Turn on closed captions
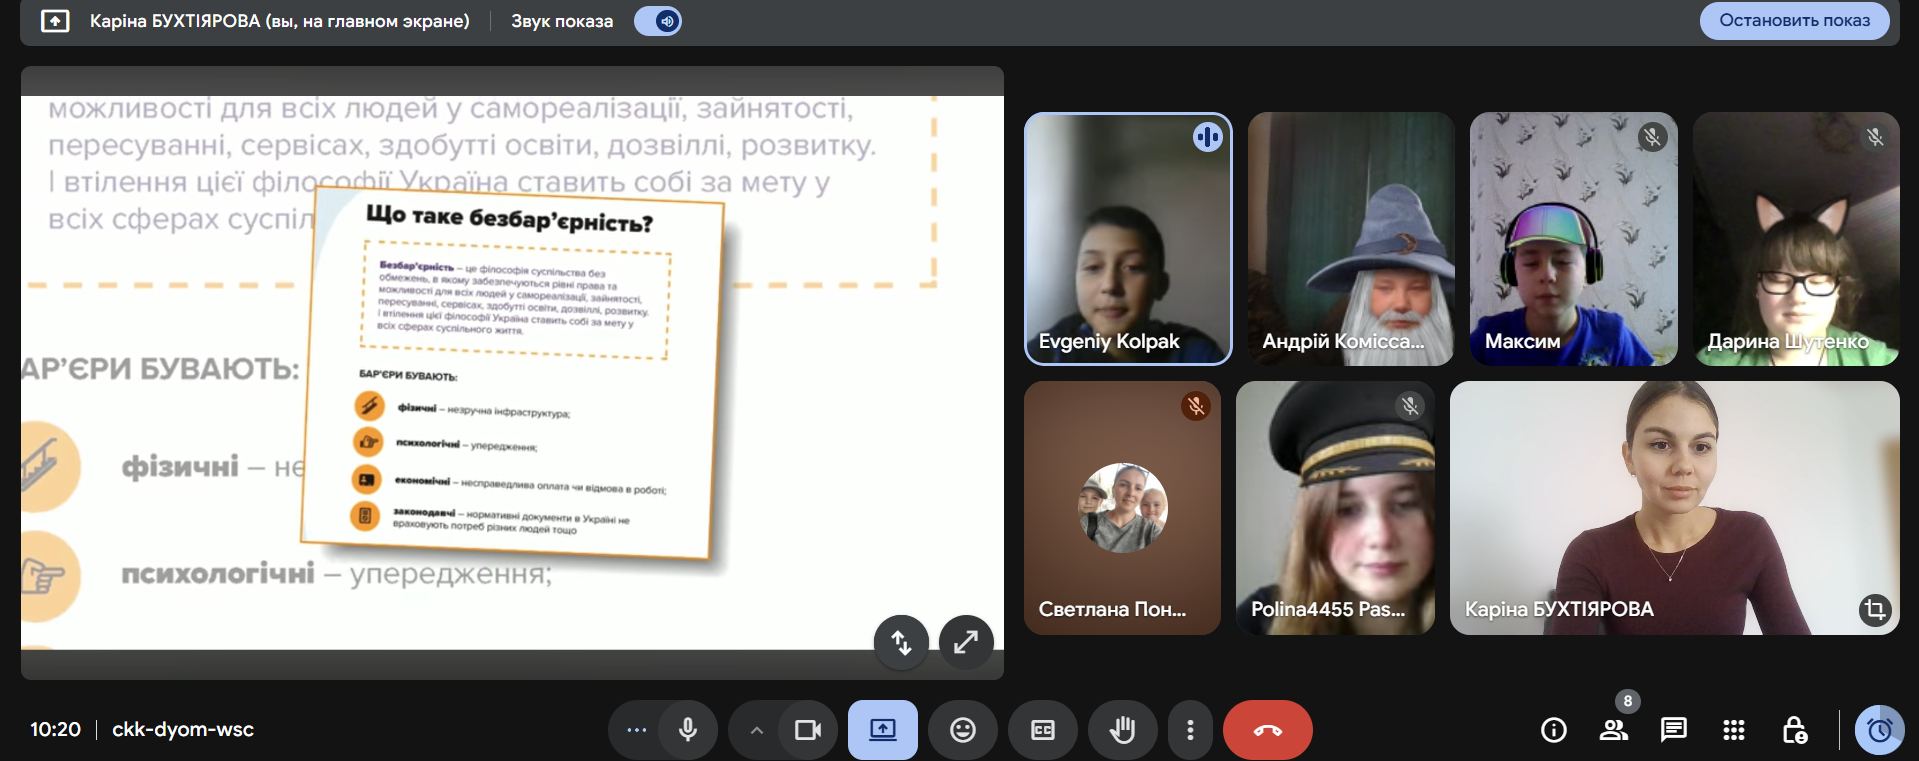 point(1042,730)
